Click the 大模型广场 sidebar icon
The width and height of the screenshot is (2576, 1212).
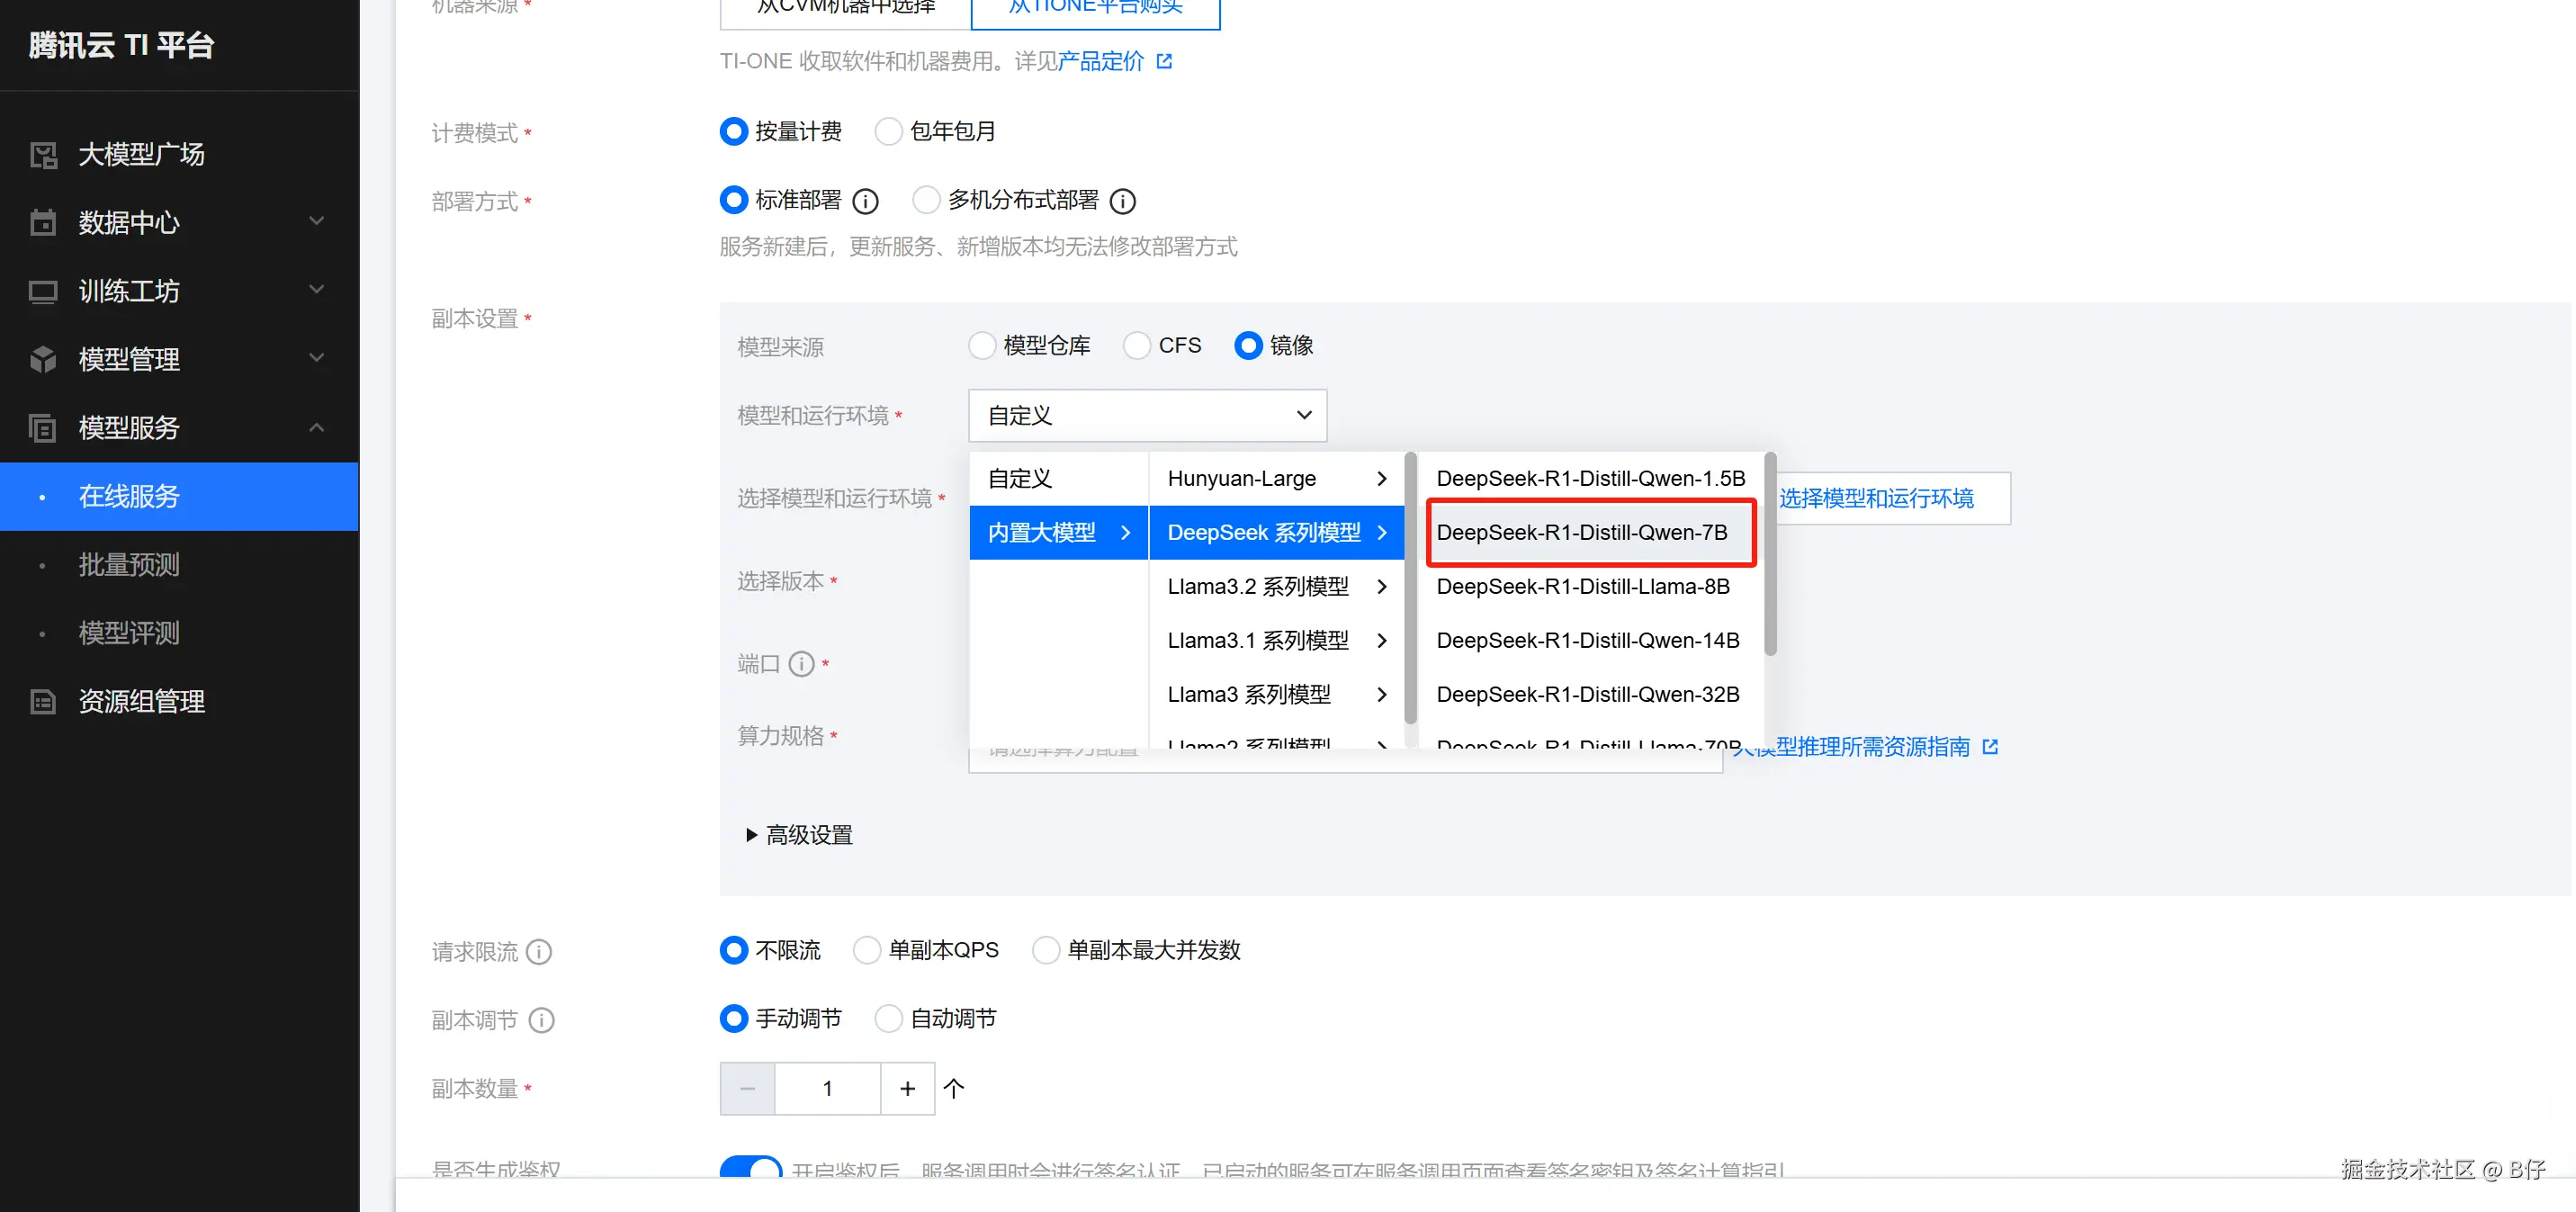[43, 155]
